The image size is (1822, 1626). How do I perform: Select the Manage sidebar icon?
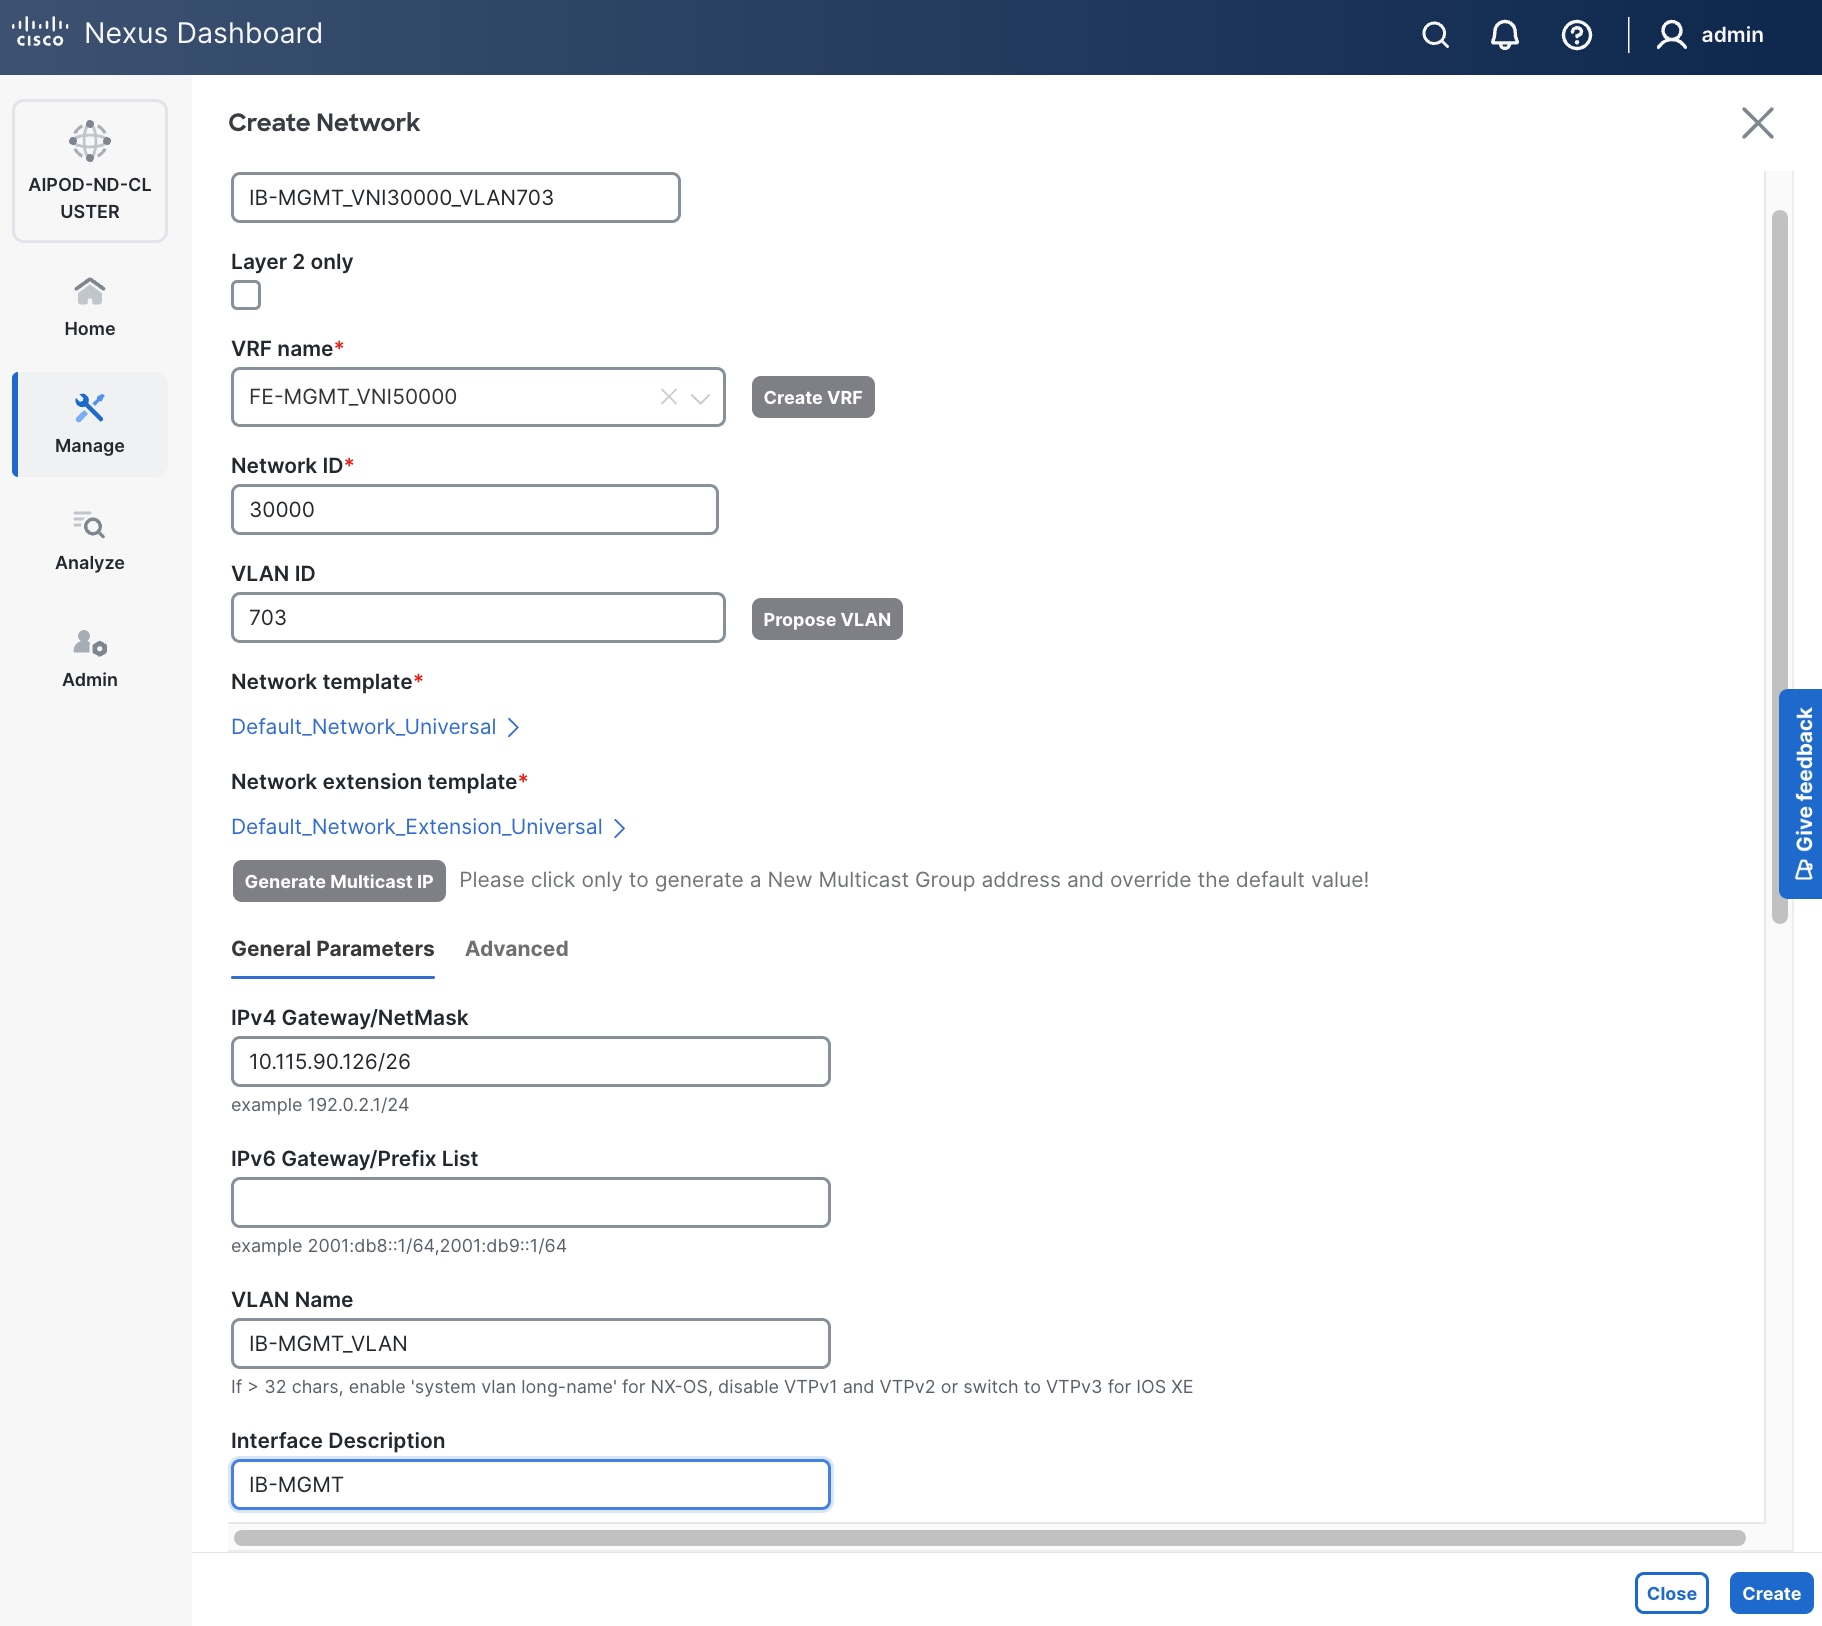[89, 424]
